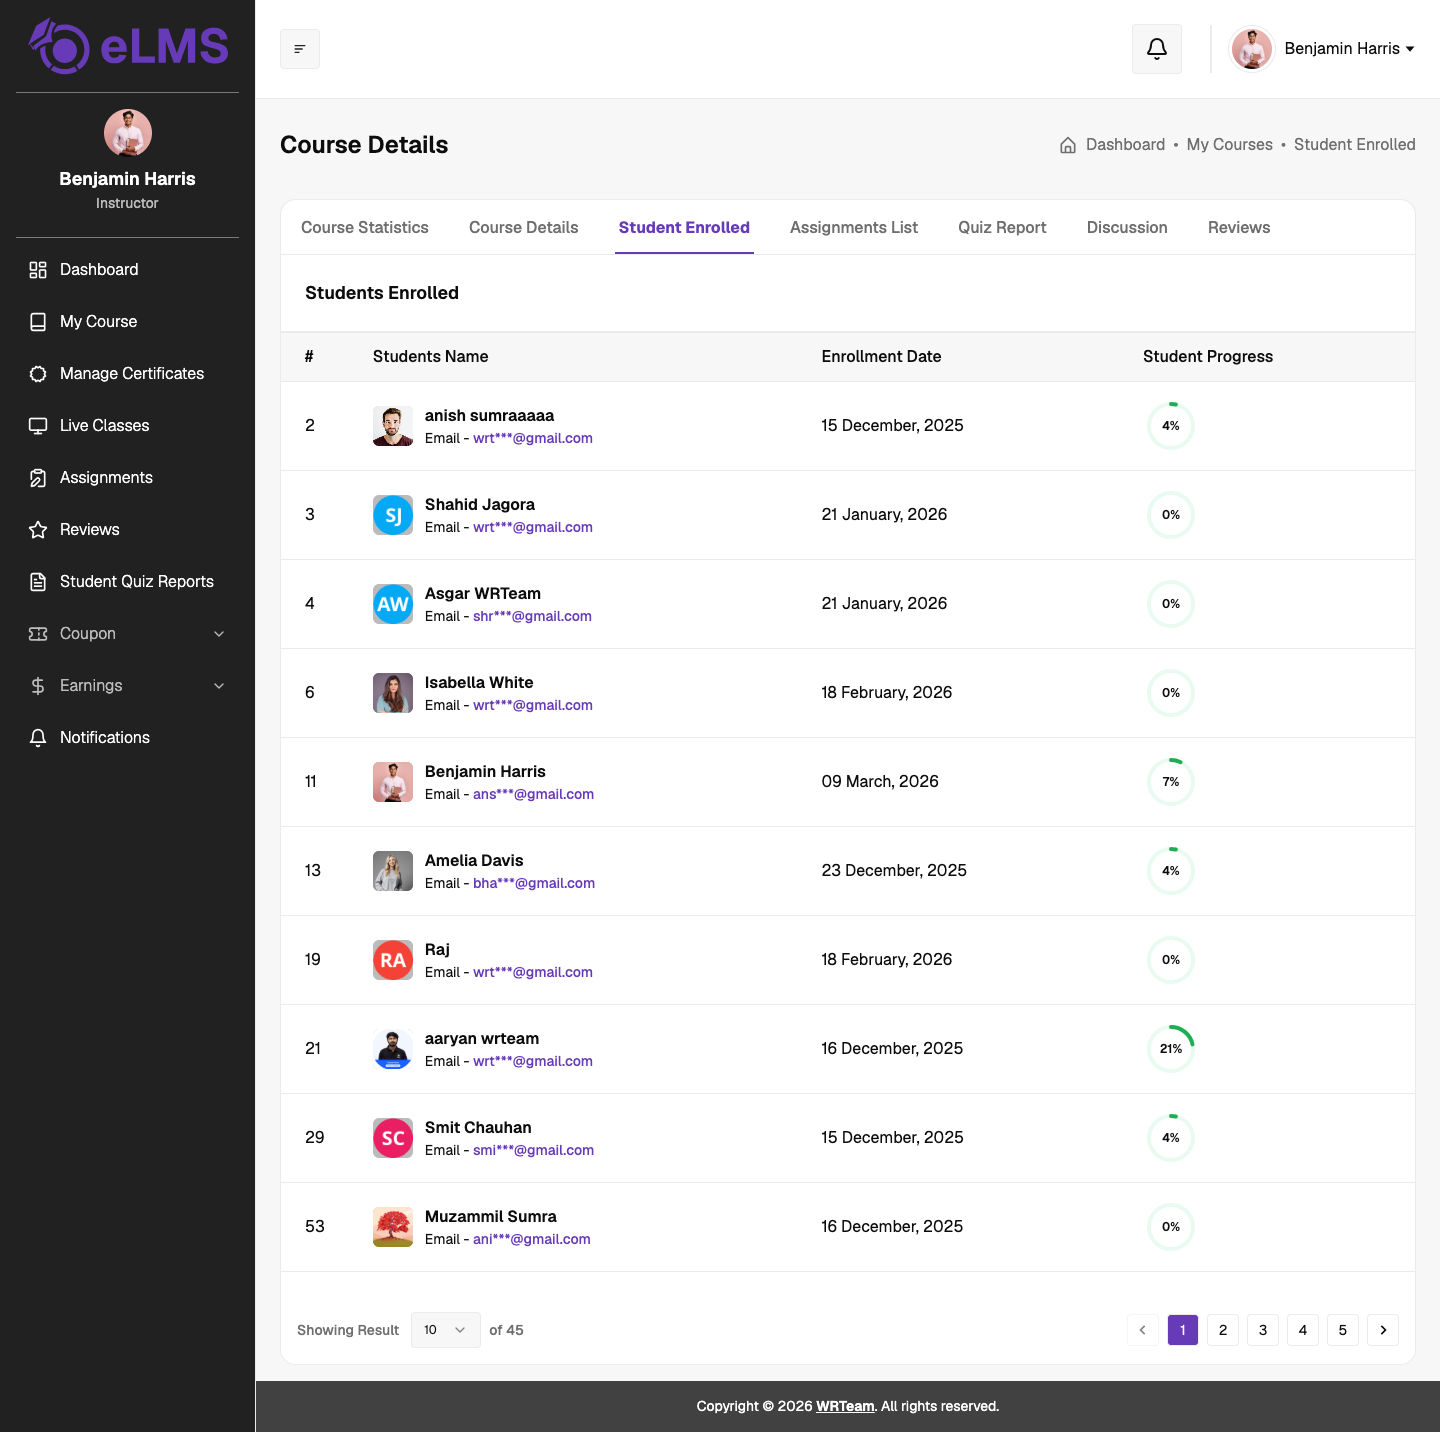Click aaryan wrteam's 21% progress circle
The height and width of the screenshot is (1432, 1440).
click(x=1171, y=1049)
